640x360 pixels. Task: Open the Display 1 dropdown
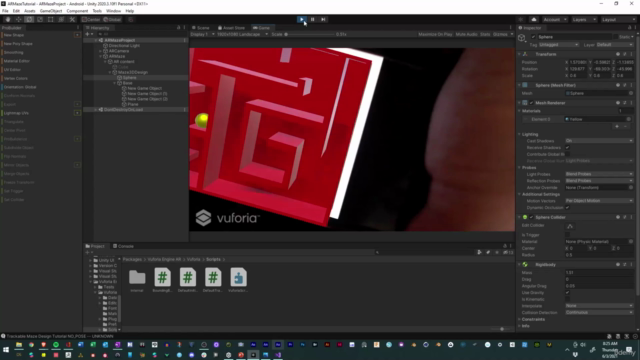pos(202,34)
